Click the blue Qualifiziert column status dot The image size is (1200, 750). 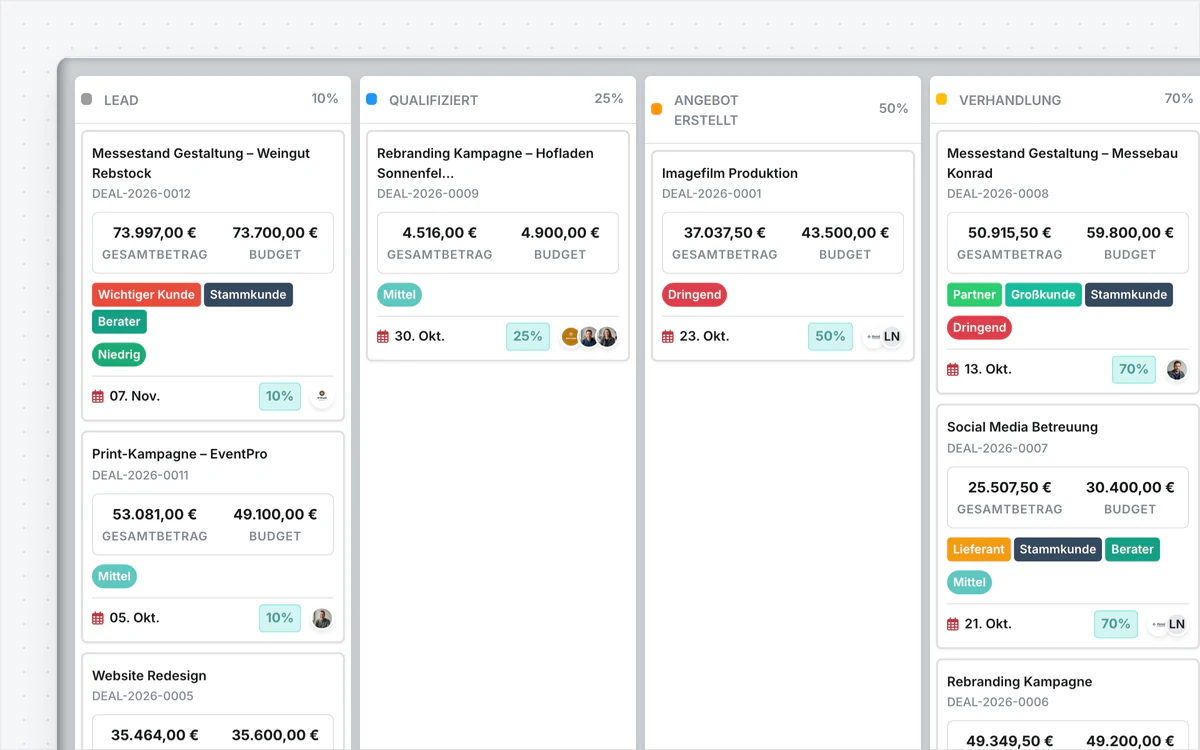tap(371, 99)
